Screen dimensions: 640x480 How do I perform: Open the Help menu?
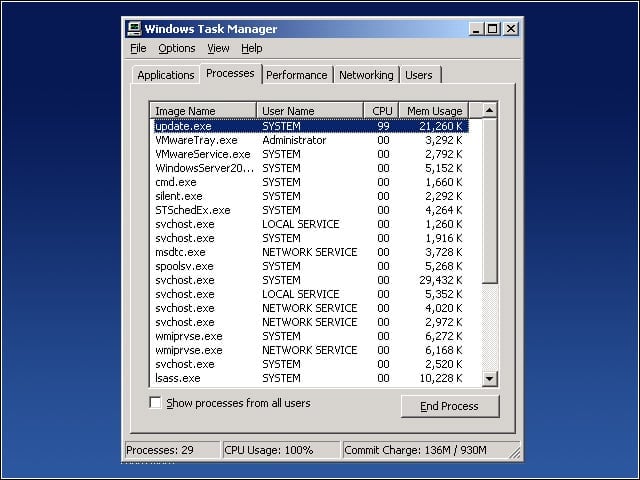251,48
